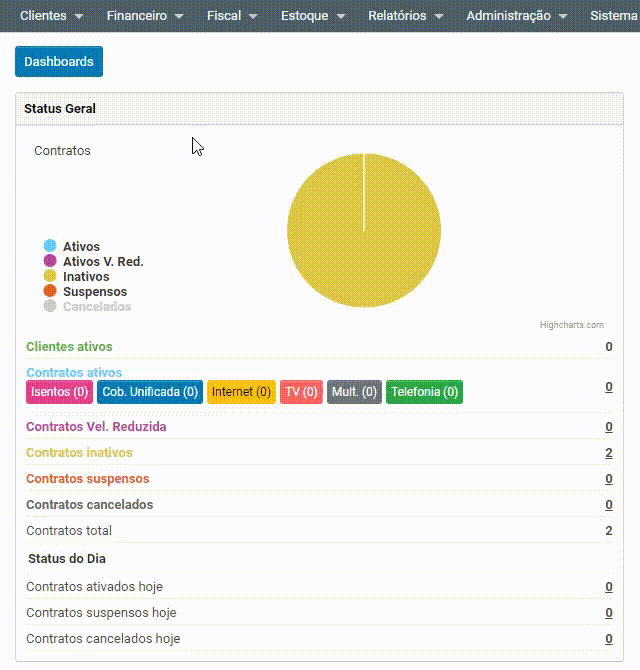Toggle Ativos V. Red. legend item
640x670 pixels.
[102, 262]
